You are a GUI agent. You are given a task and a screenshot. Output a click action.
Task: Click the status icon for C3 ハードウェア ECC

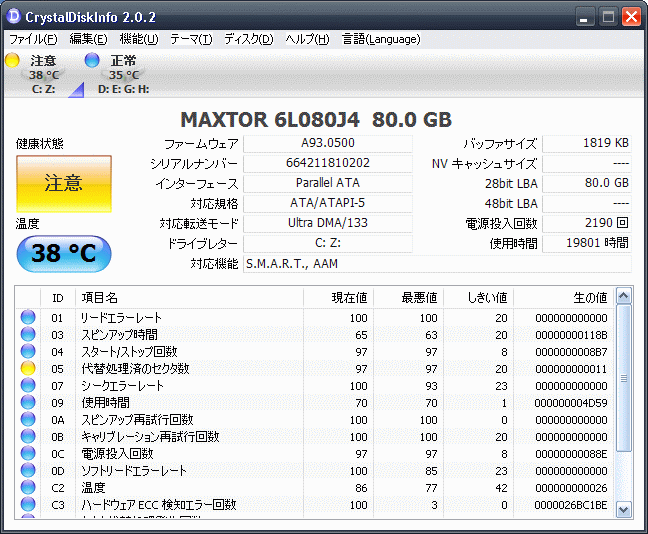coord(28,504)
